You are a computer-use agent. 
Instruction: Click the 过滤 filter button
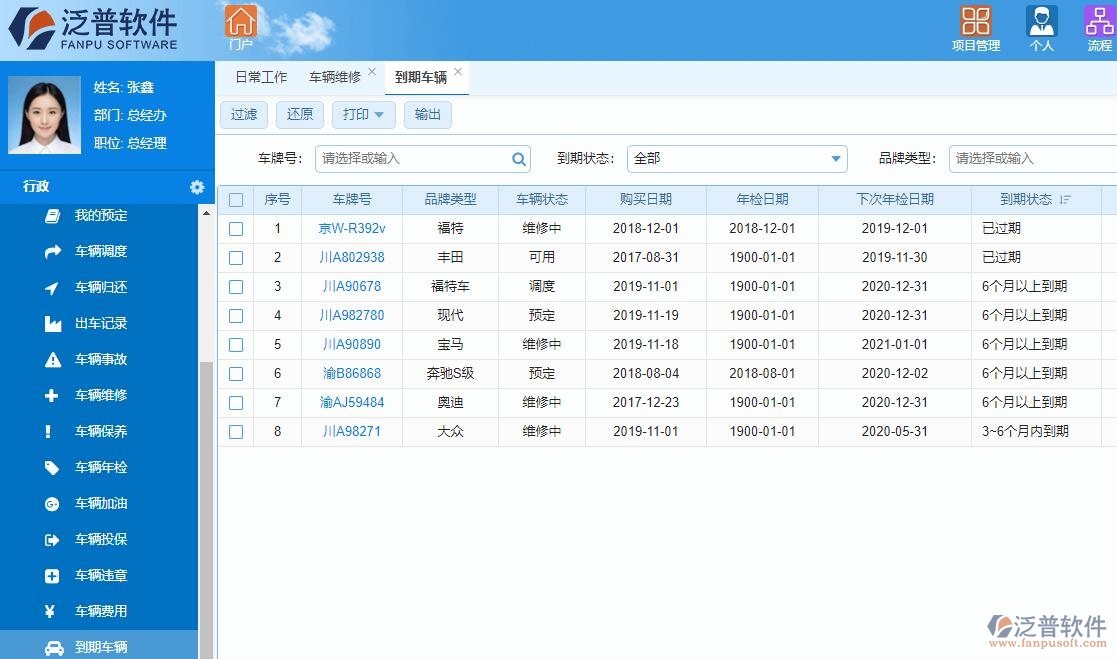(243, 114)
